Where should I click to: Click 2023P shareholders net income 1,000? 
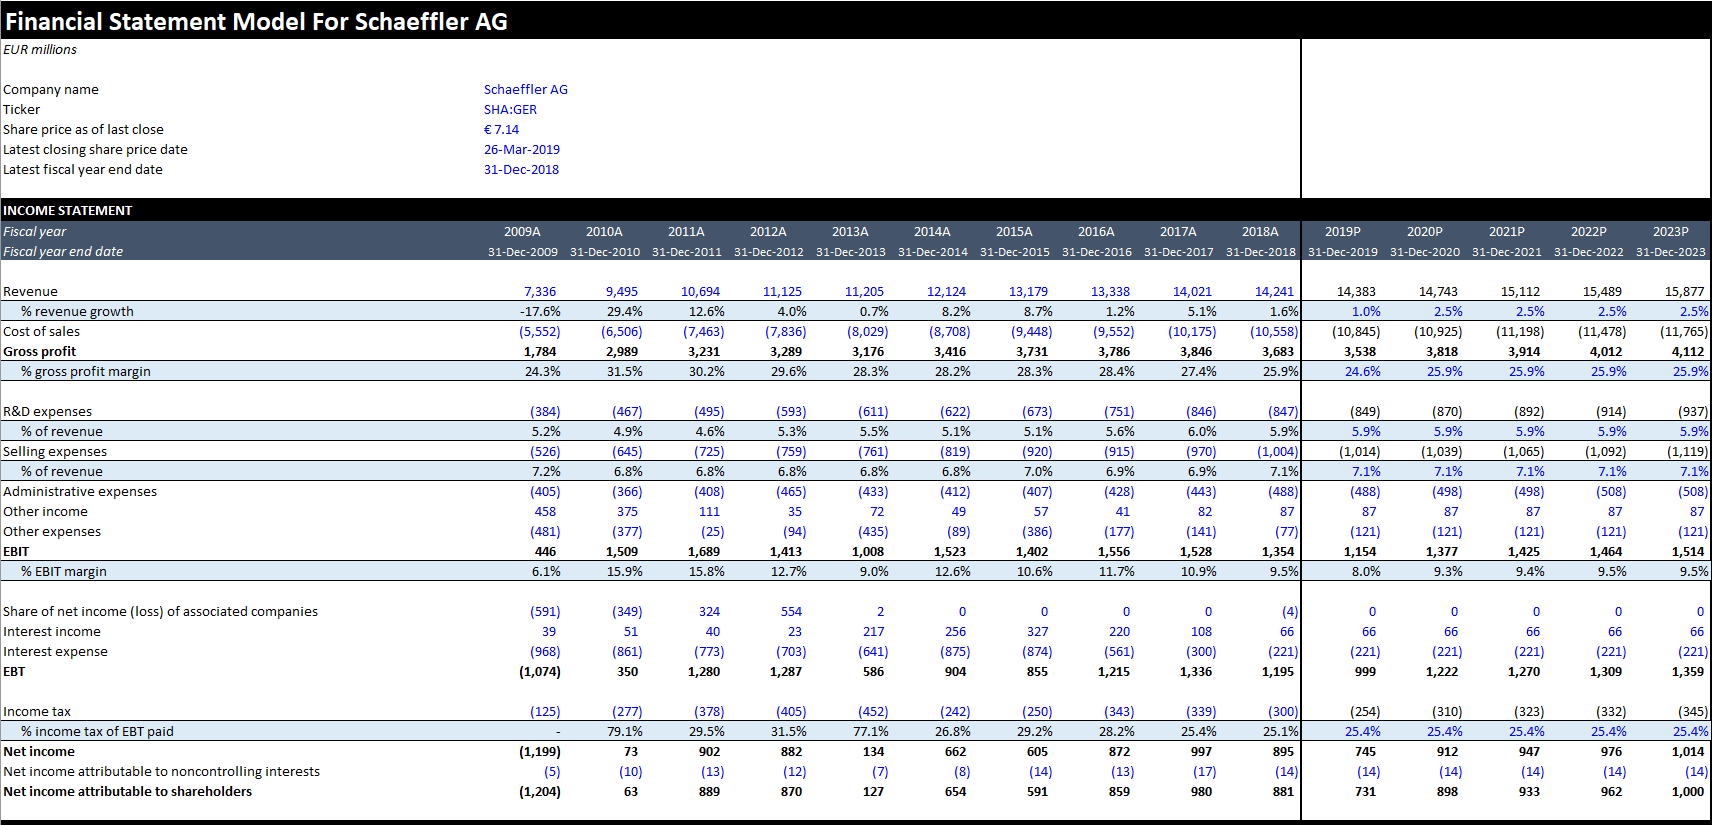(1688, 792)
